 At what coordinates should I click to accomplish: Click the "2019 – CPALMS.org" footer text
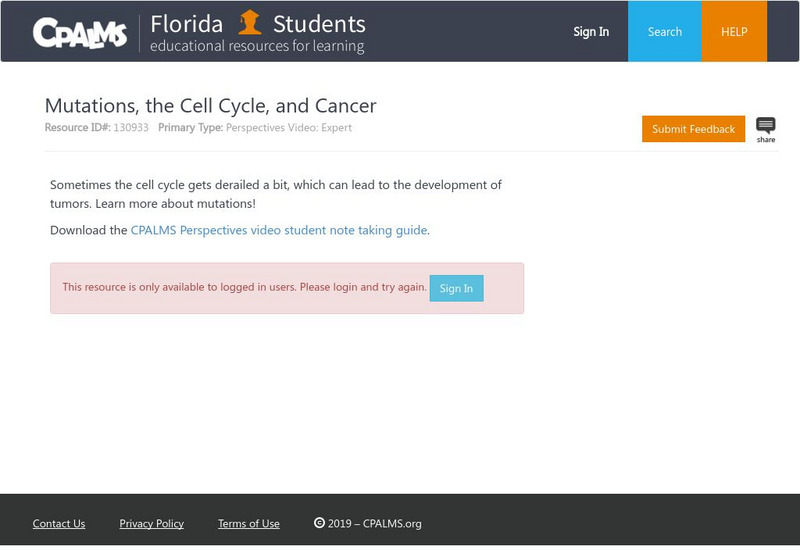click(x=376, y=523)
